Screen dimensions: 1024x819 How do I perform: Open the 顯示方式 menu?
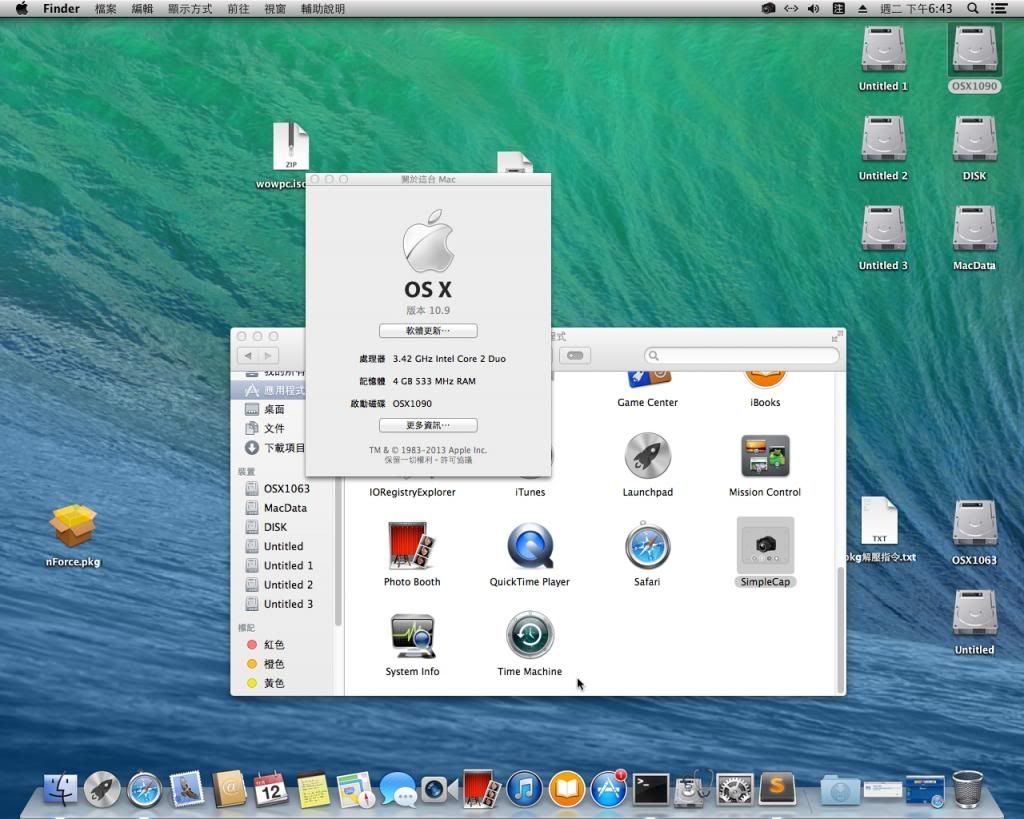pos(190,8)
